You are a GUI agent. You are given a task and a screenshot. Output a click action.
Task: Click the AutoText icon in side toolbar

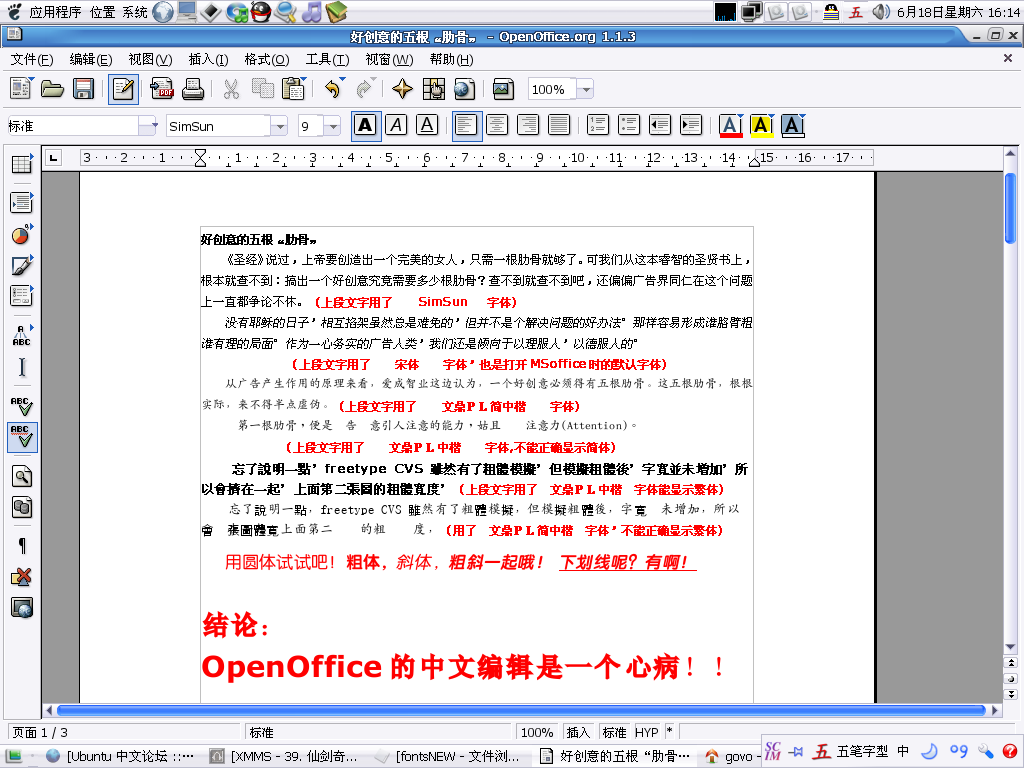tap(22, 335)
